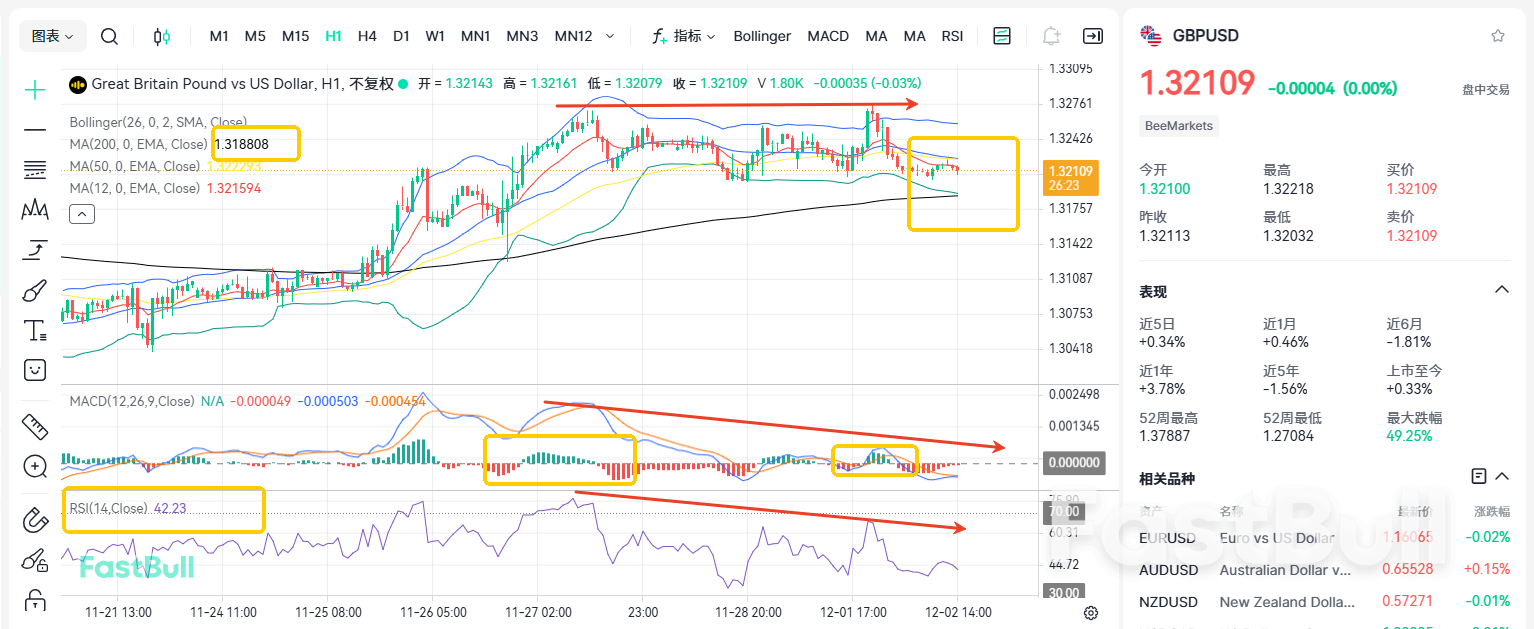Select the ruler measure tool
This screenshot has height=629, width=1534.
coord(34,426)
